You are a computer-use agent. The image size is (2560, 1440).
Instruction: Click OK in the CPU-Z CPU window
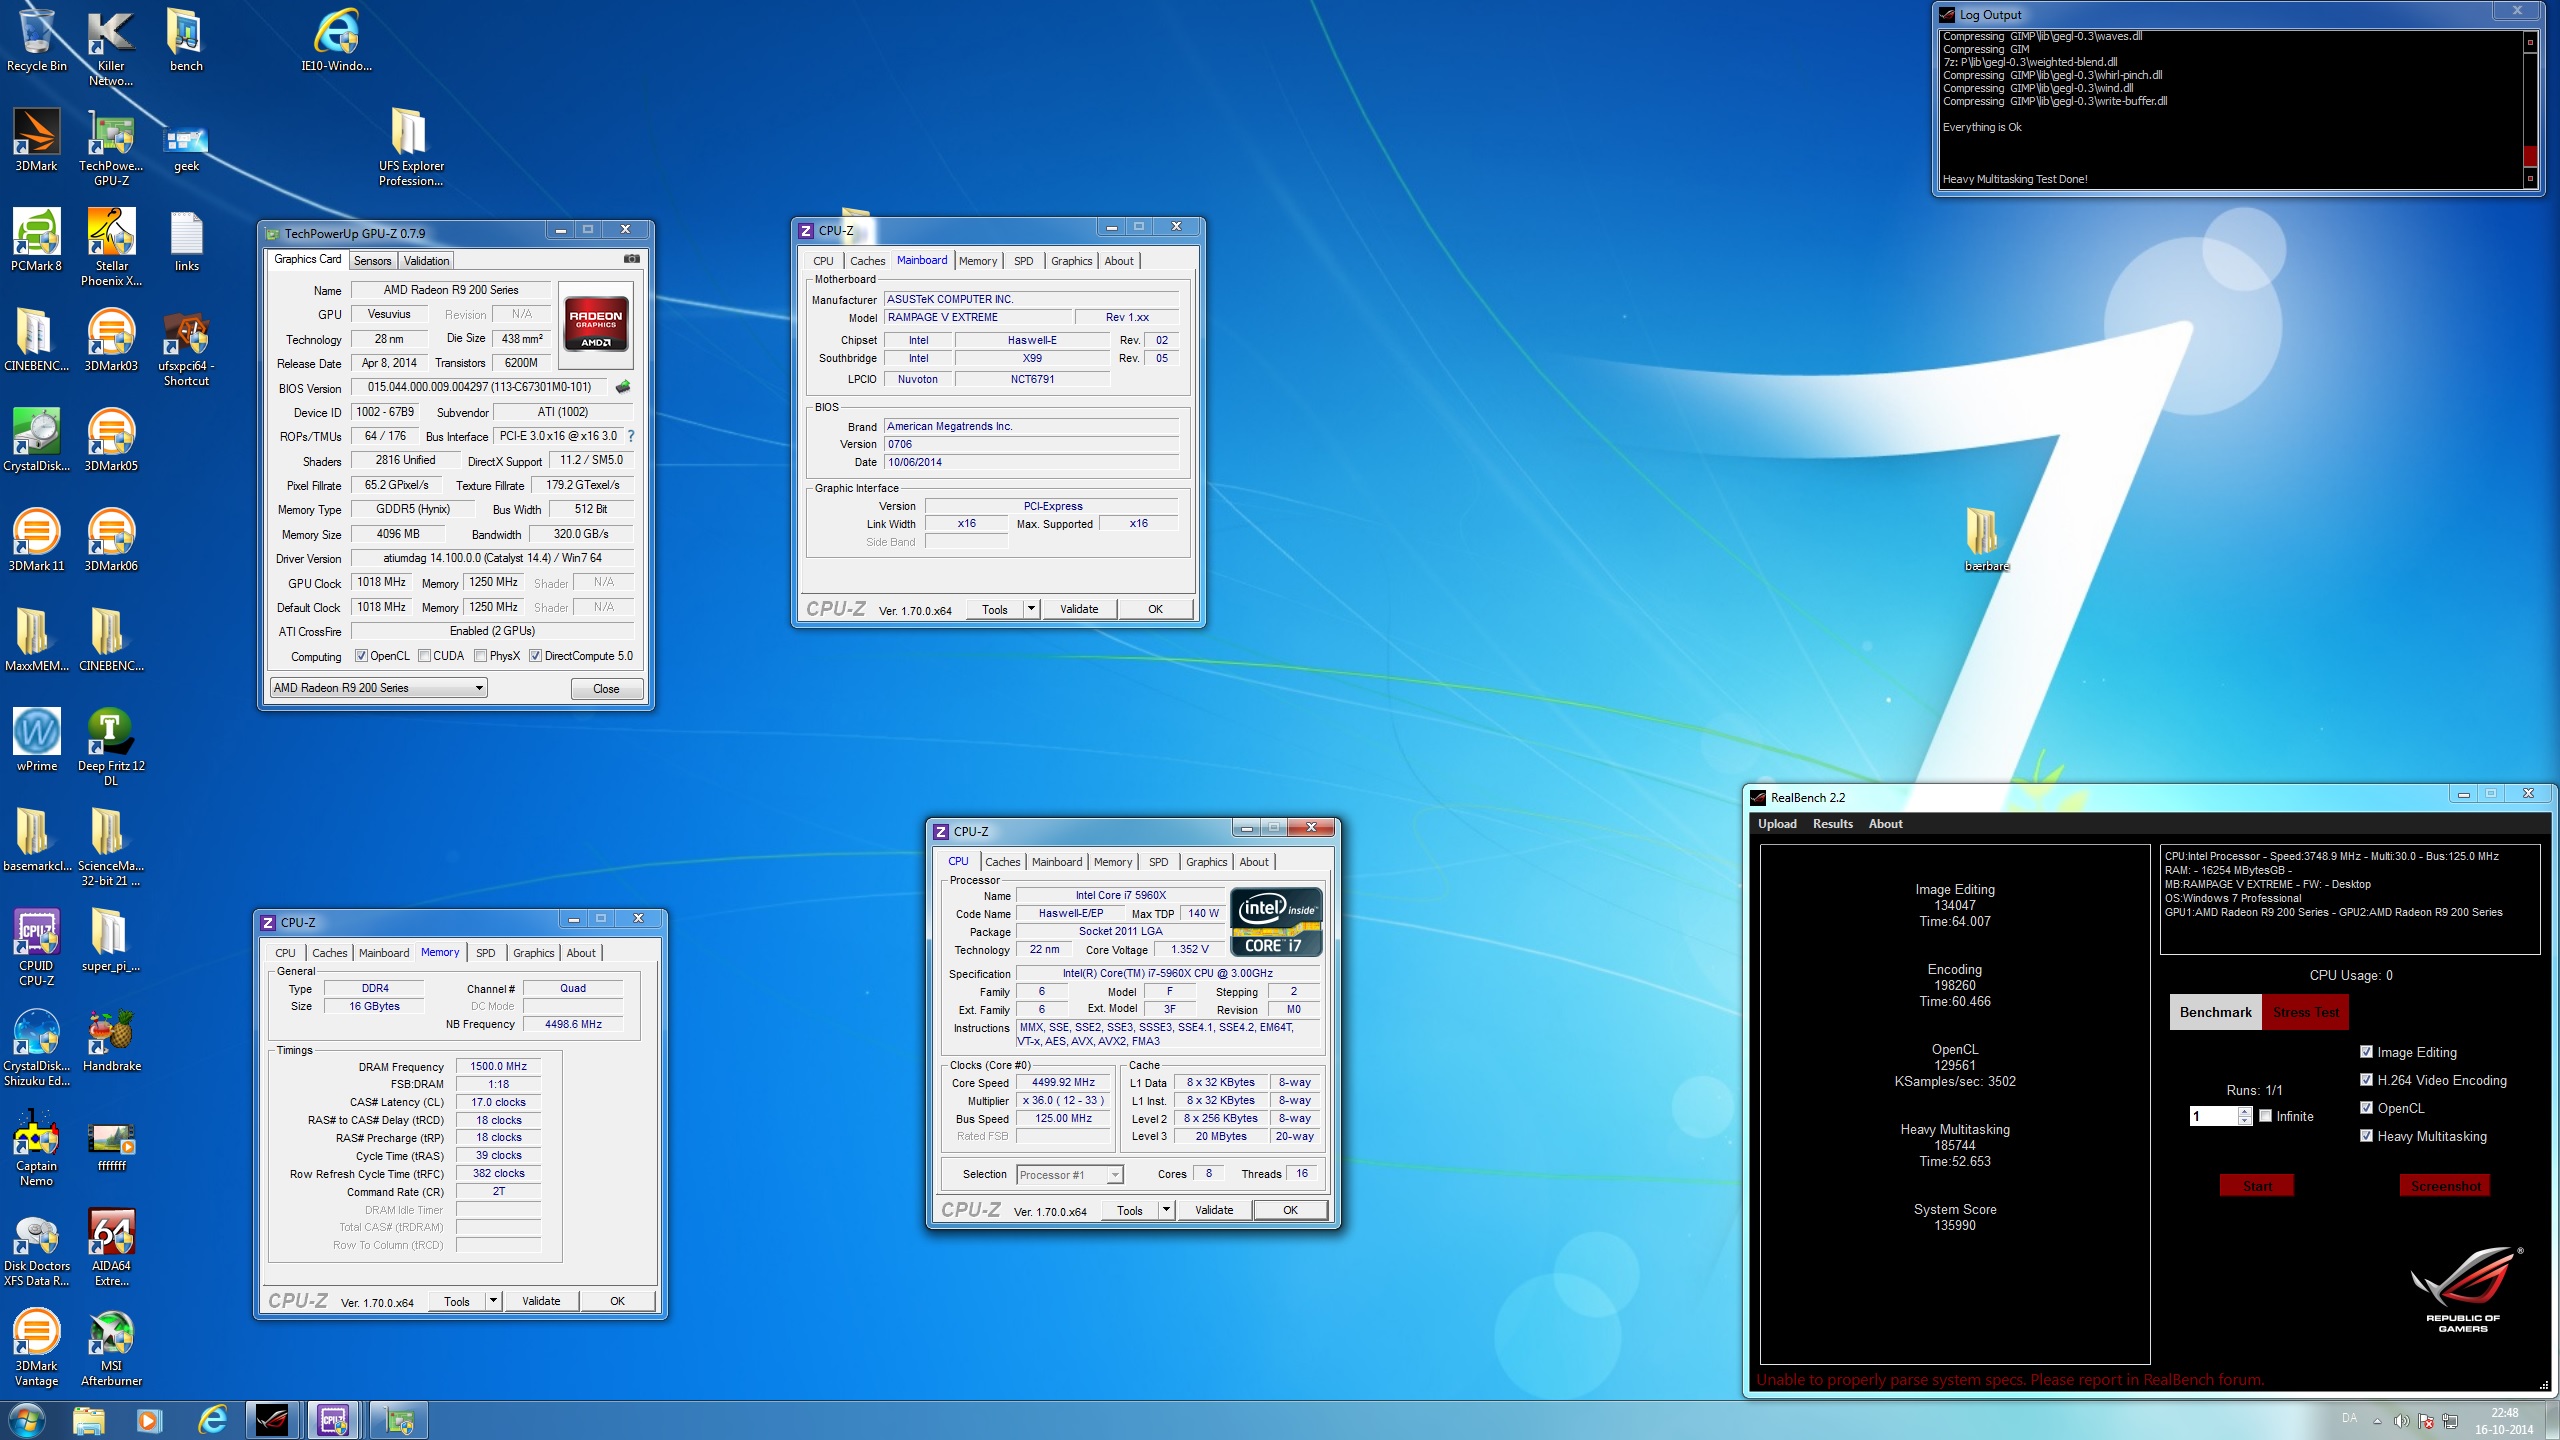click(1290, 1210)
